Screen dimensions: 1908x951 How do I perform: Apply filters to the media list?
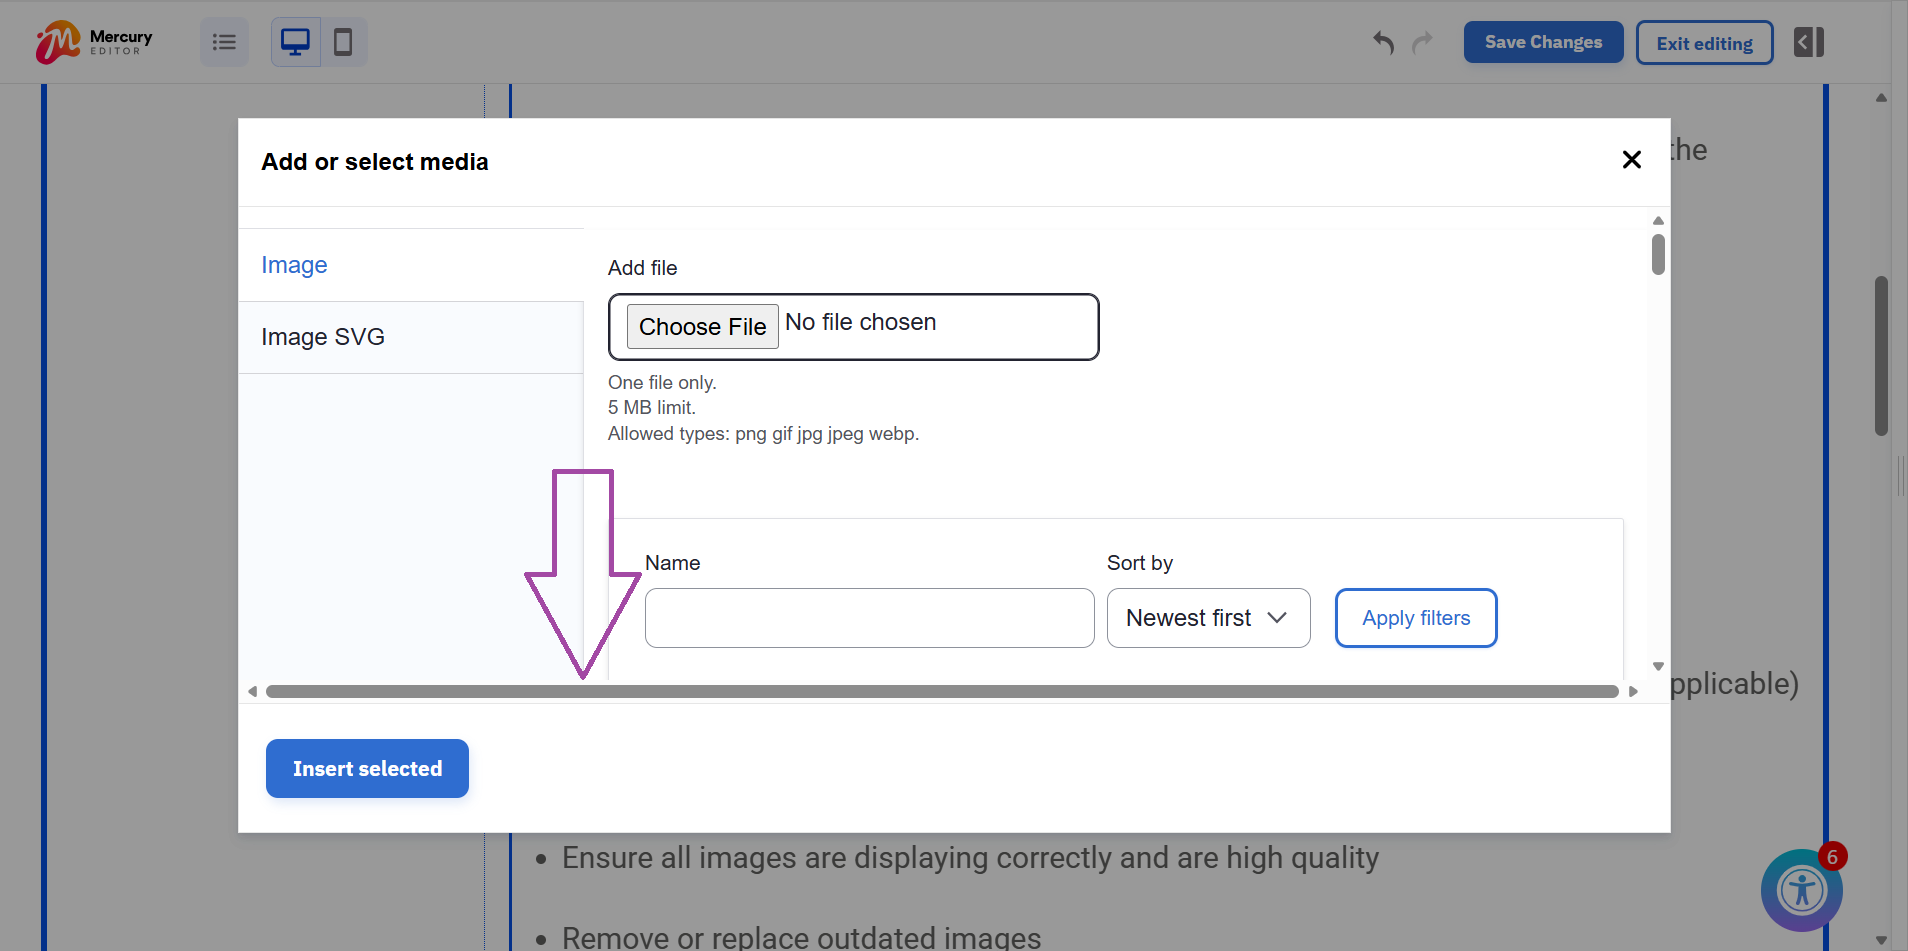click(1415, 617)
